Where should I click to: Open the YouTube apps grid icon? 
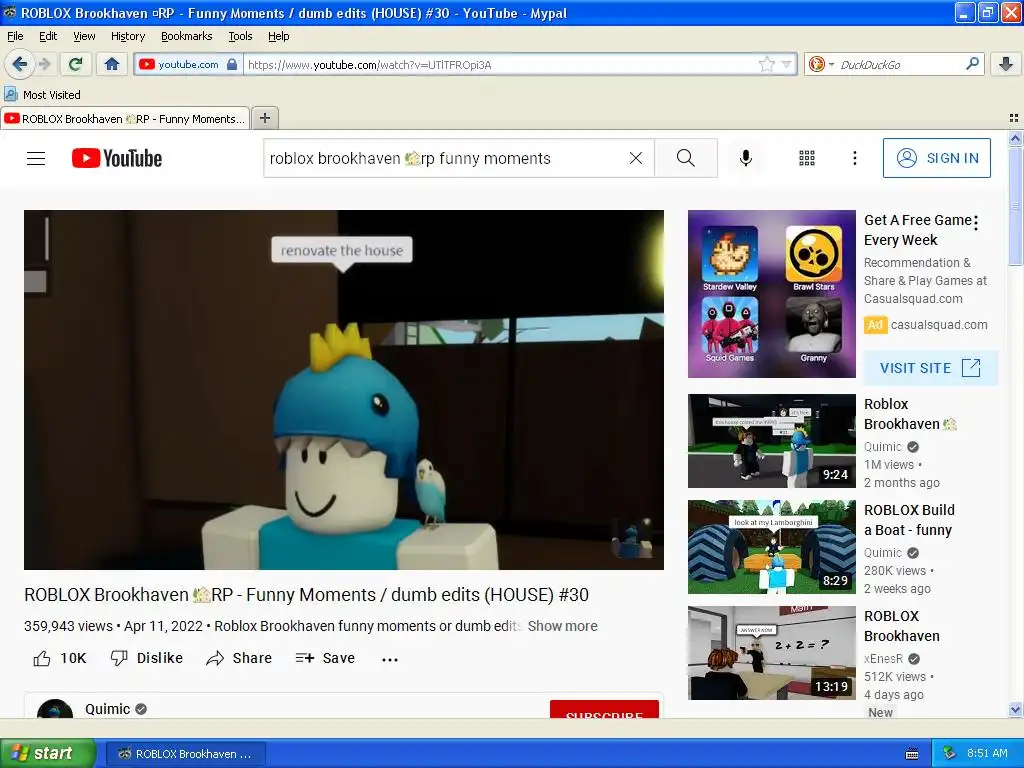tap(807, 158)
